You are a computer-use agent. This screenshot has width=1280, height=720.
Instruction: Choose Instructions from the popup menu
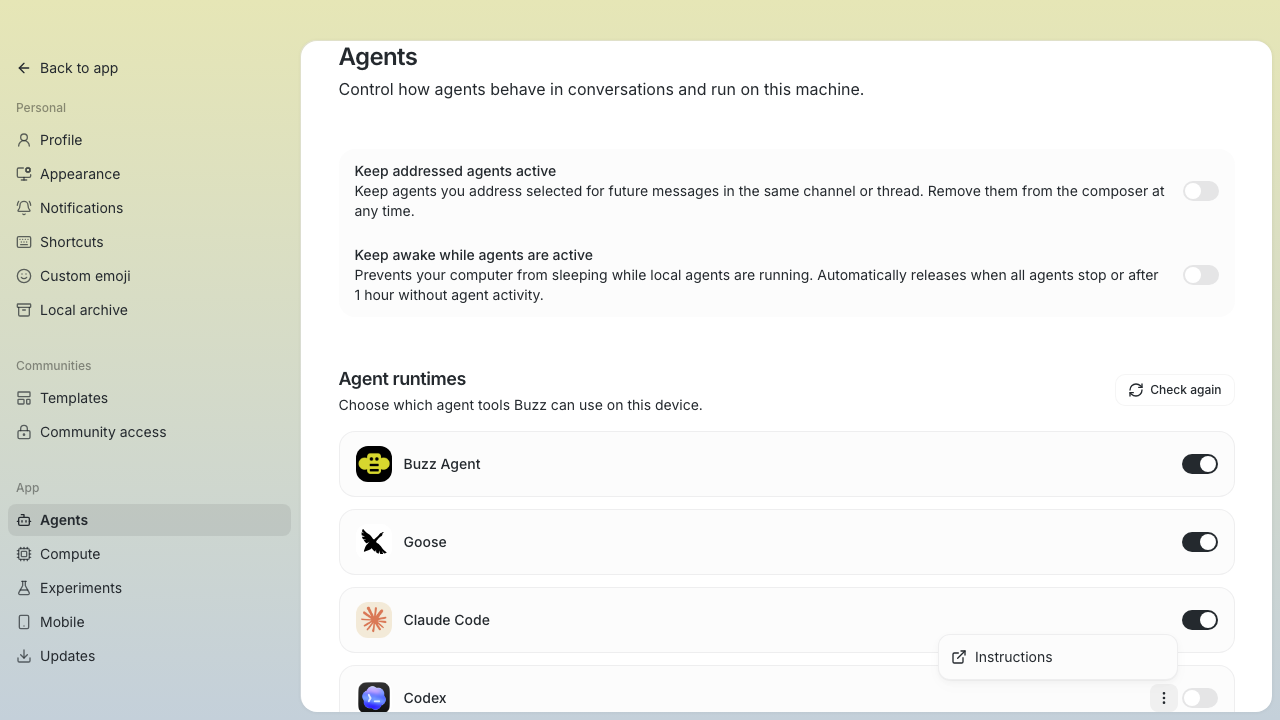tap(1057, 657)
